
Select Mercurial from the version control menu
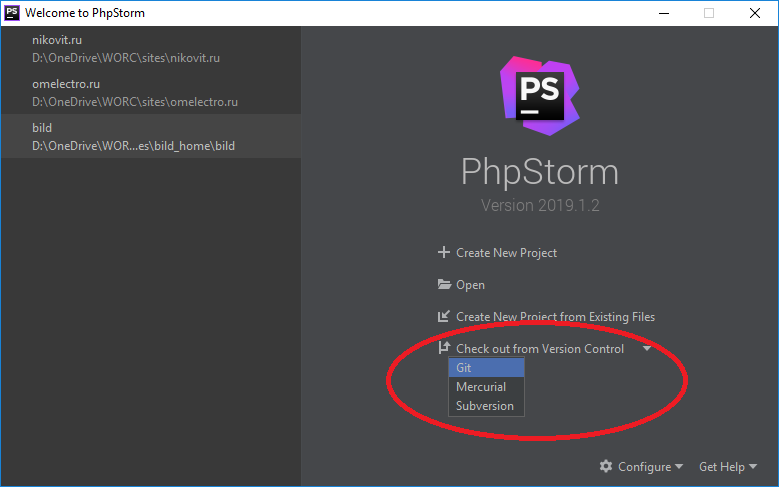(x=486, y=387)
